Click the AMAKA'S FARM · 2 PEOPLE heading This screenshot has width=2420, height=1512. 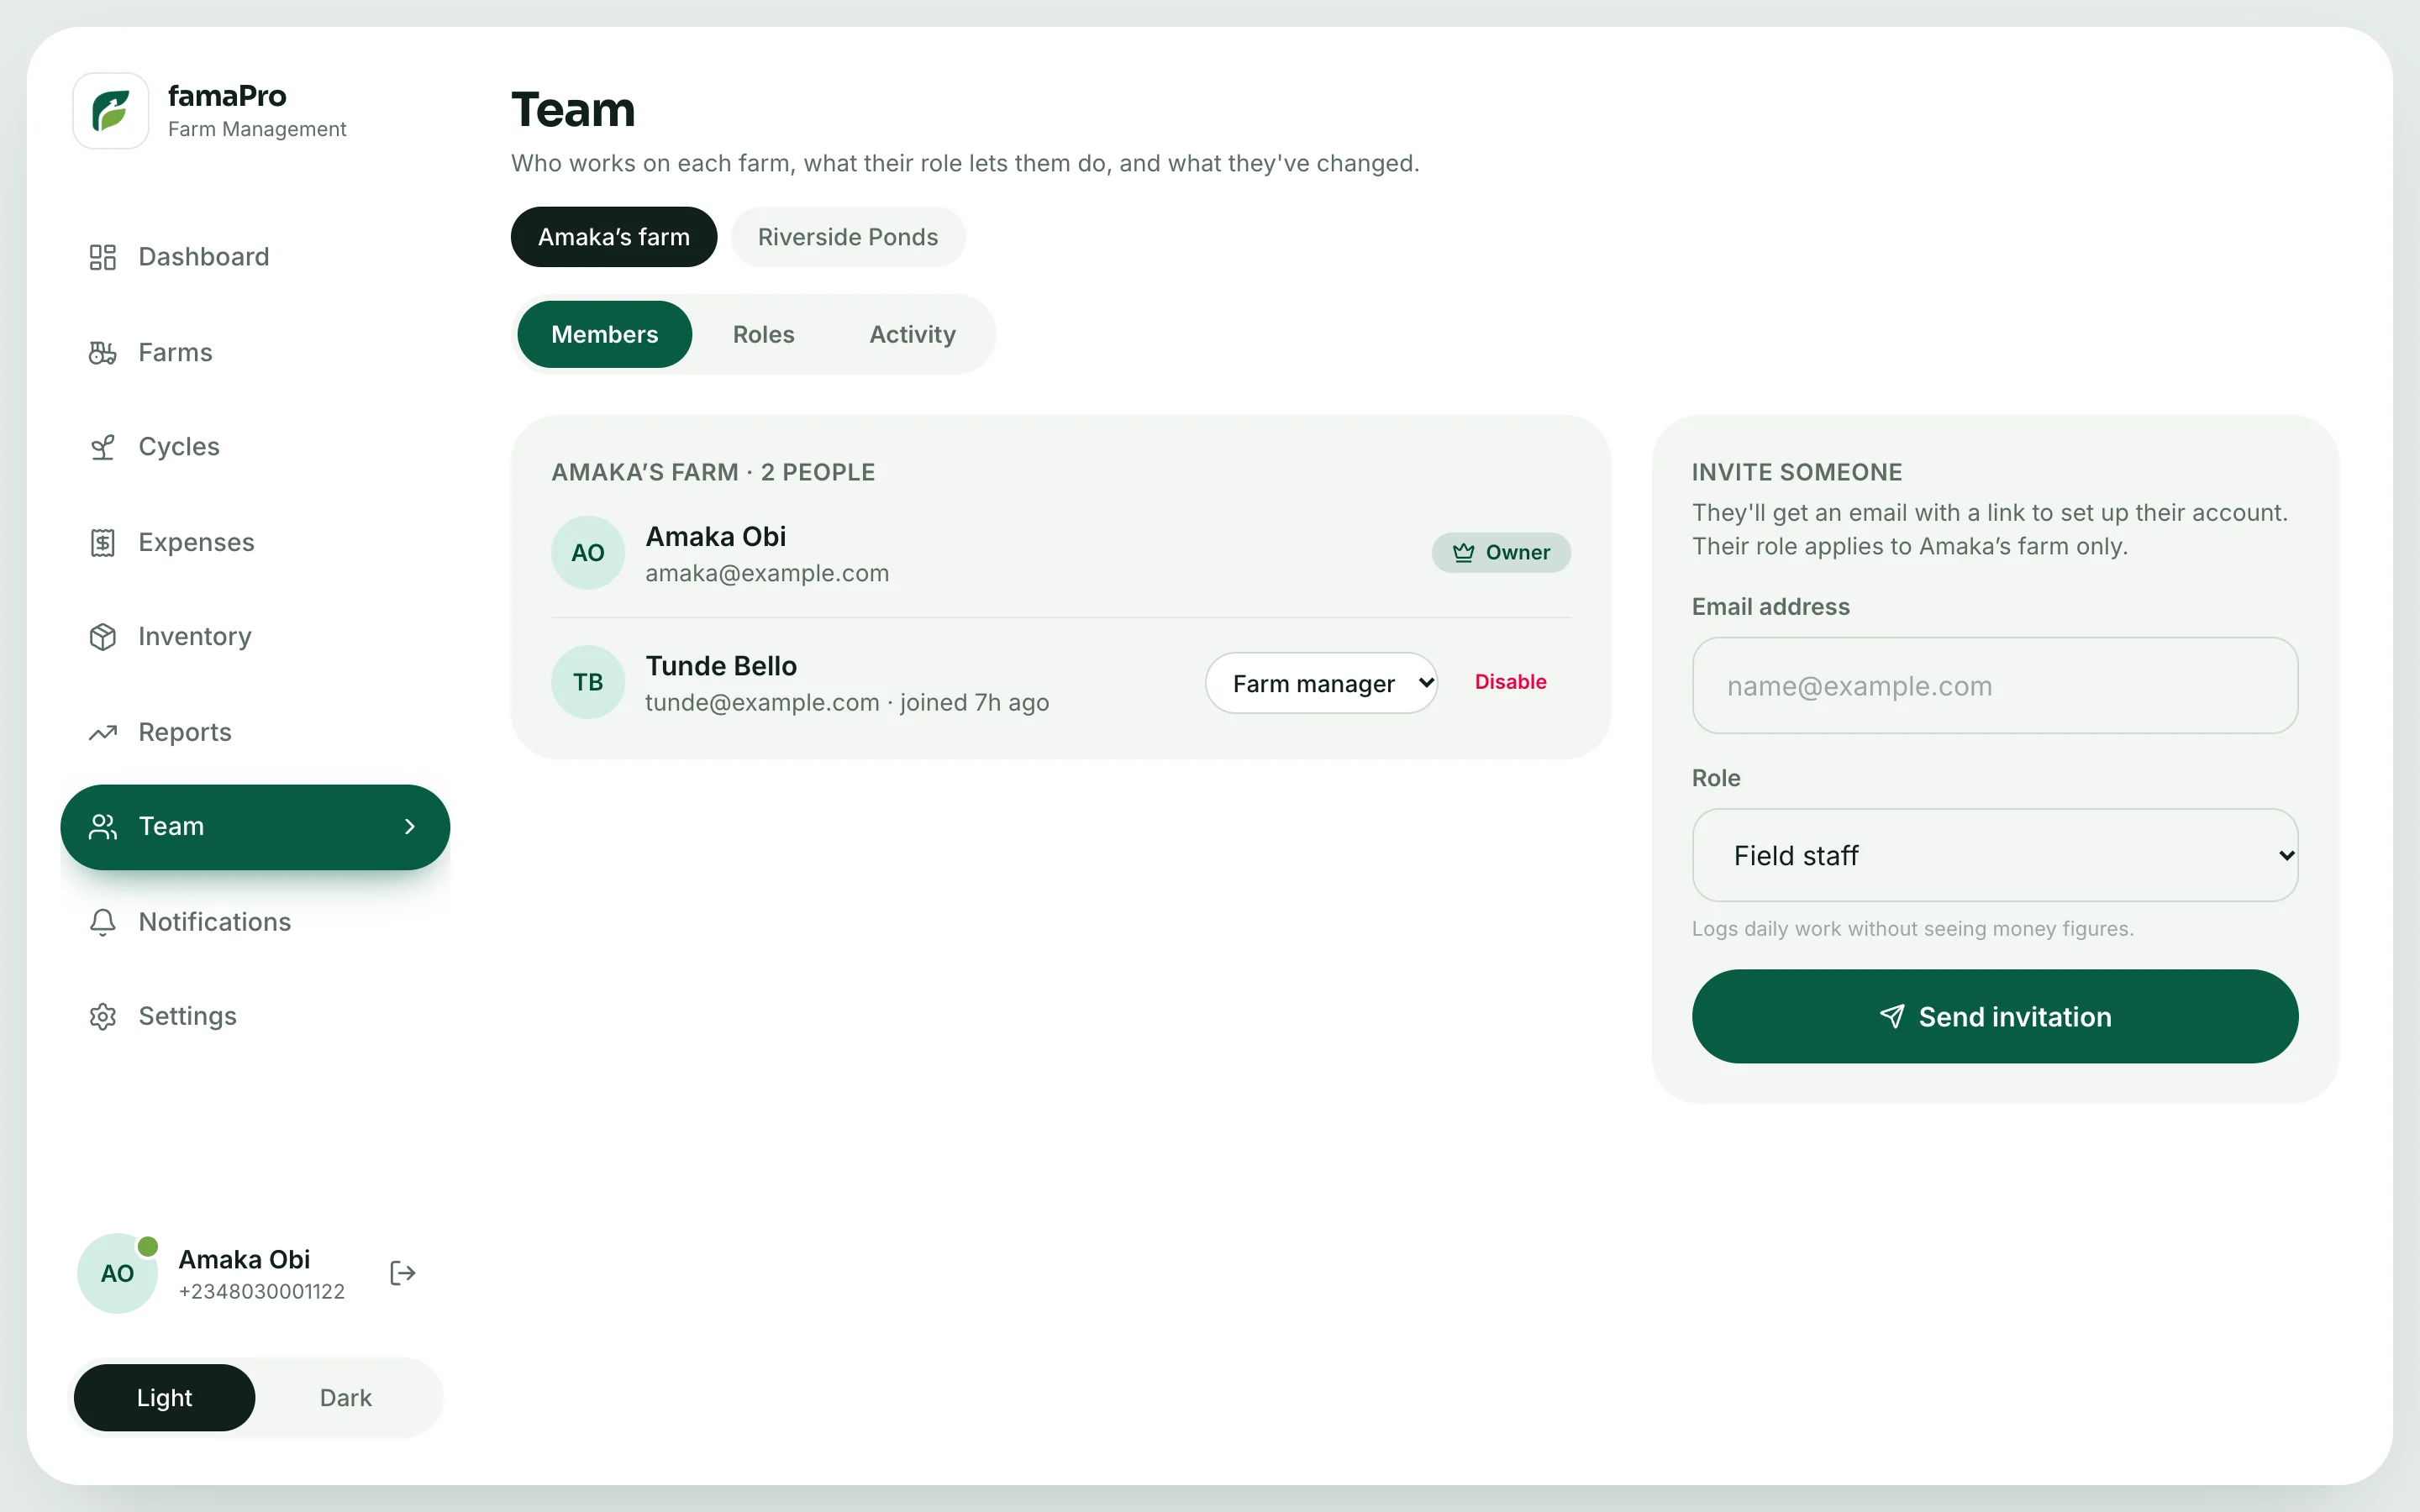(713, 472)
